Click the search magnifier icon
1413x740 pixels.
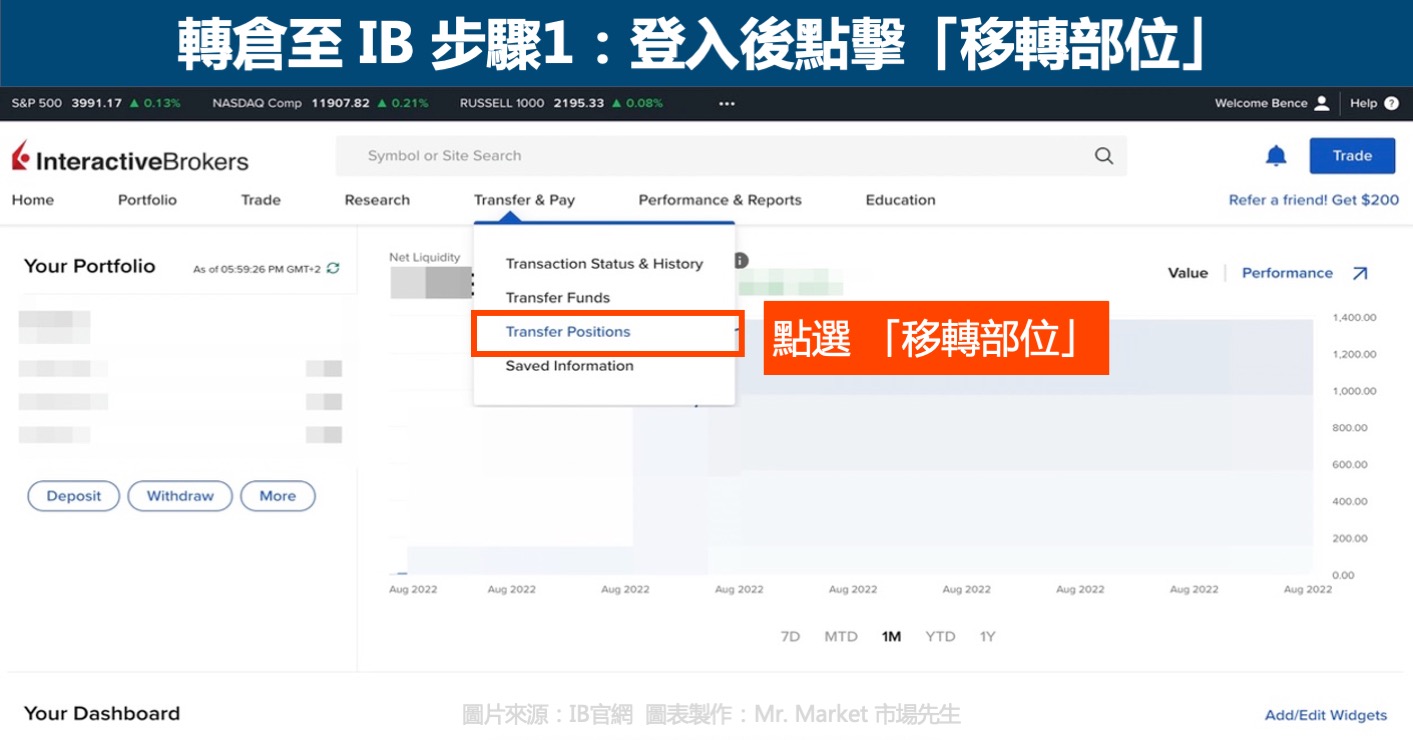click(1104, 156)
